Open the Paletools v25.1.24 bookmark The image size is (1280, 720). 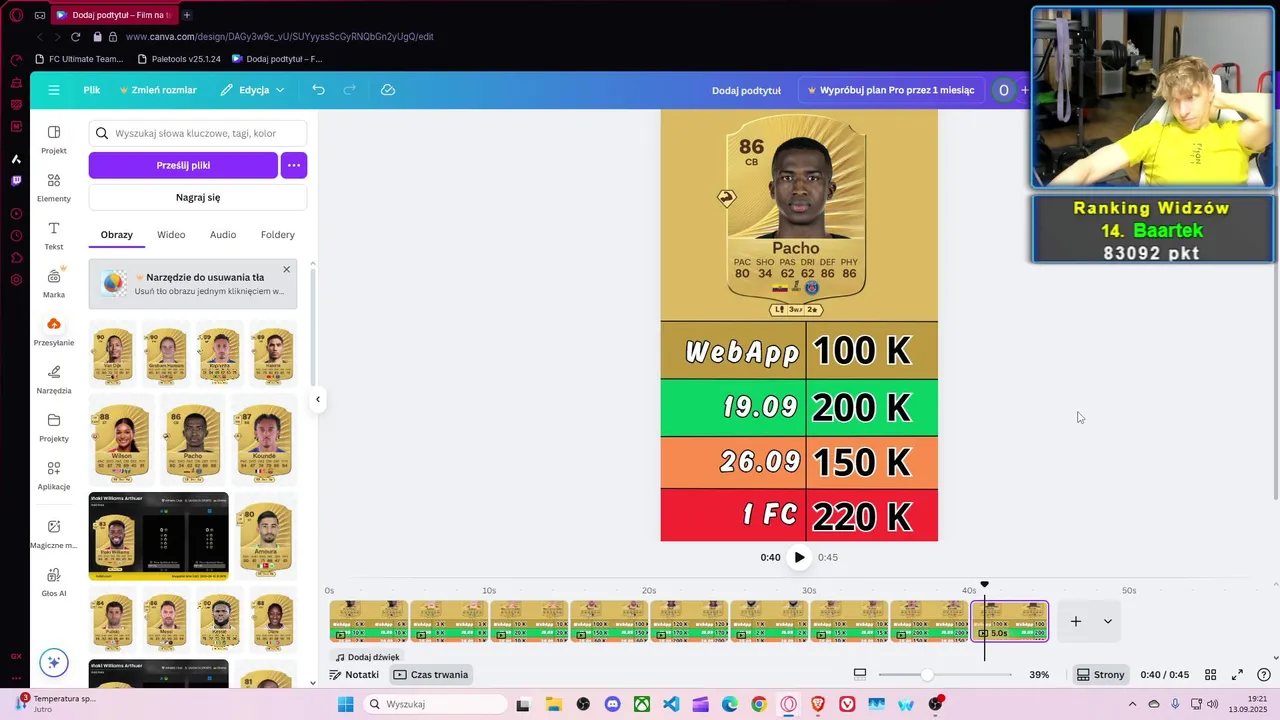coord(179,59)
